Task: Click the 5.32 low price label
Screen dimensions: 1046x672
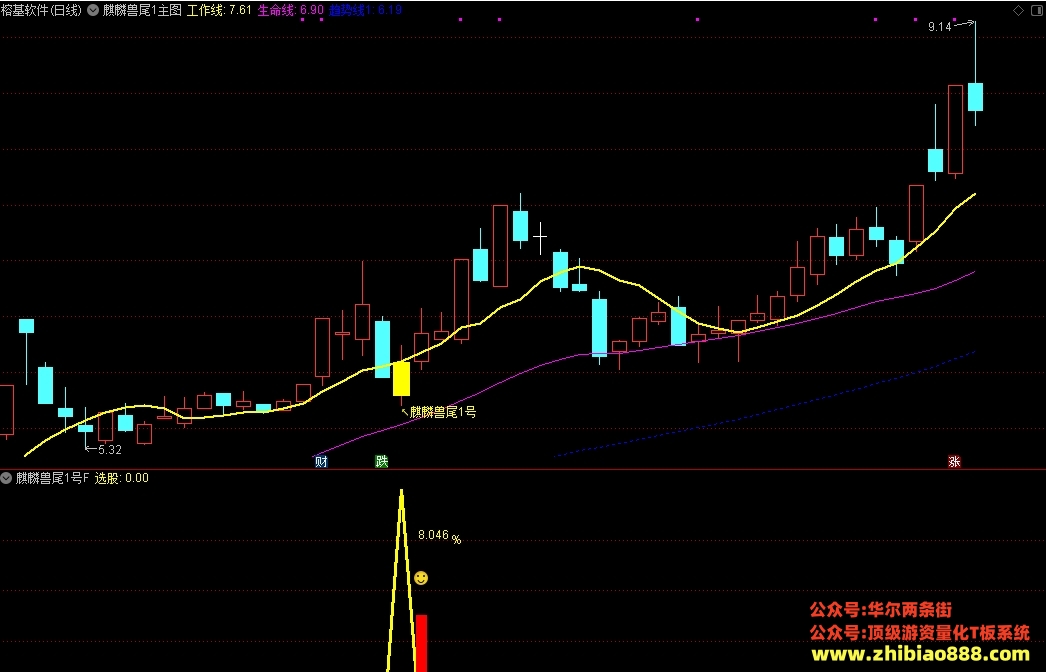Action: (x=110, y=450)
